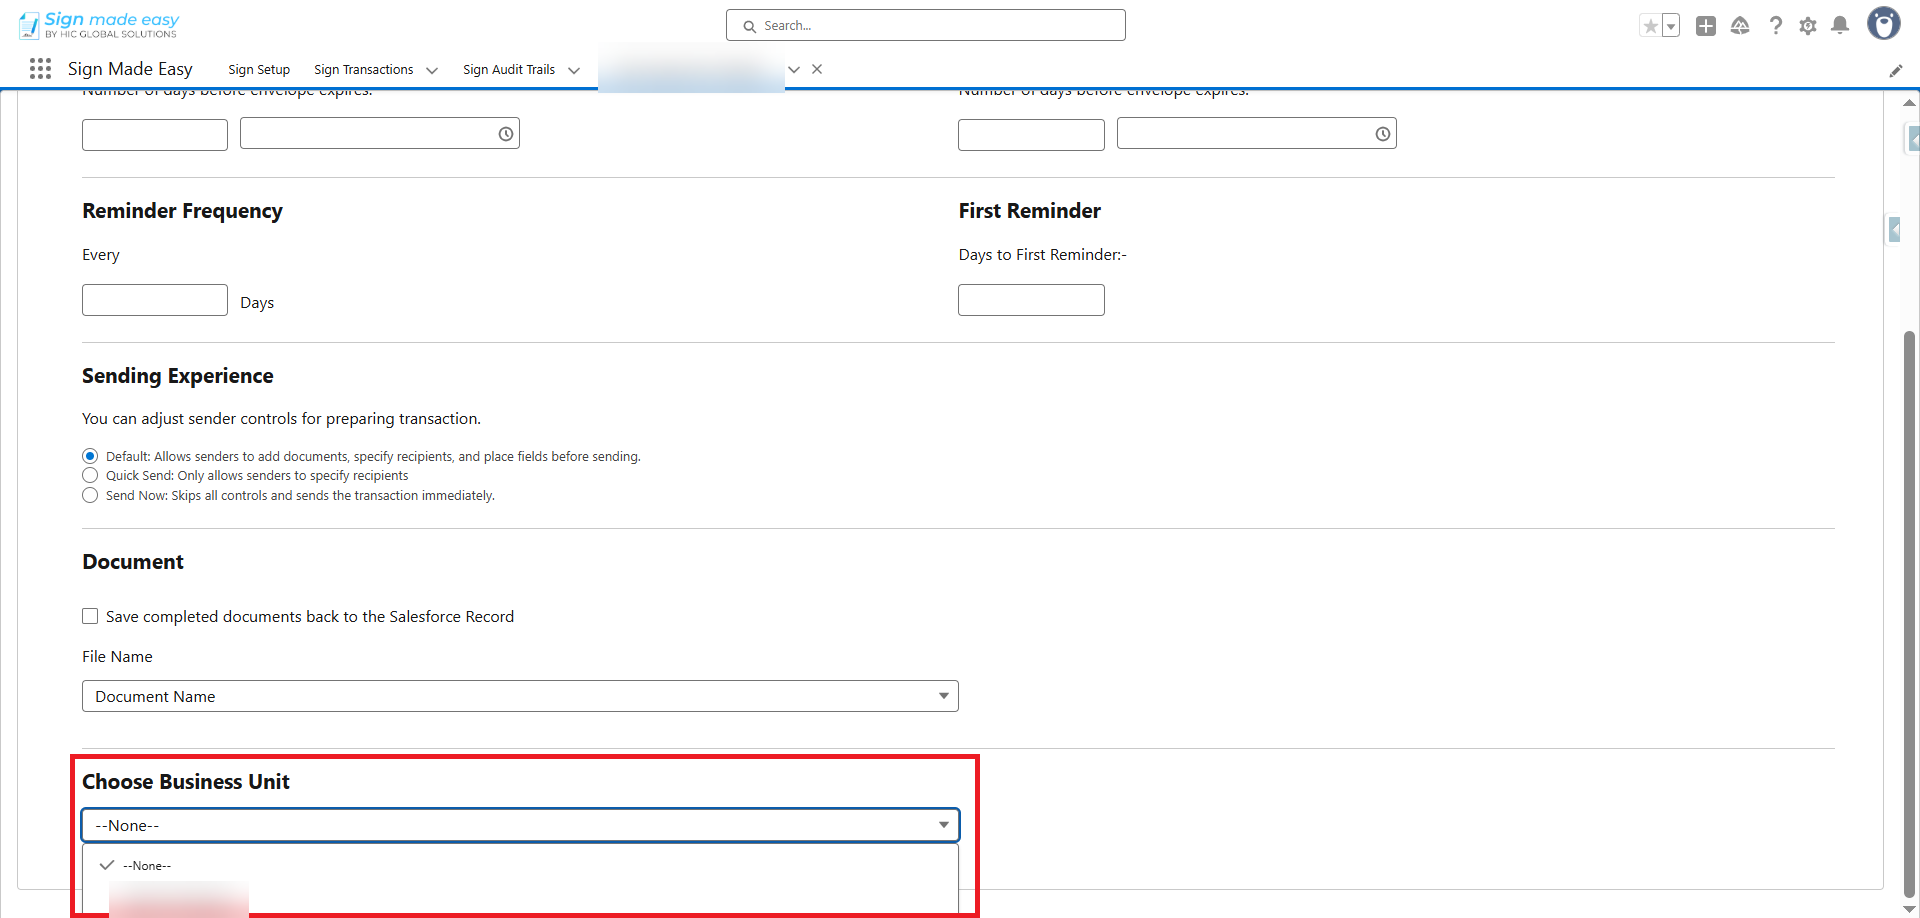1920x918 pixels.
Task: Select the Send Now option
Action: coord(90,496)
